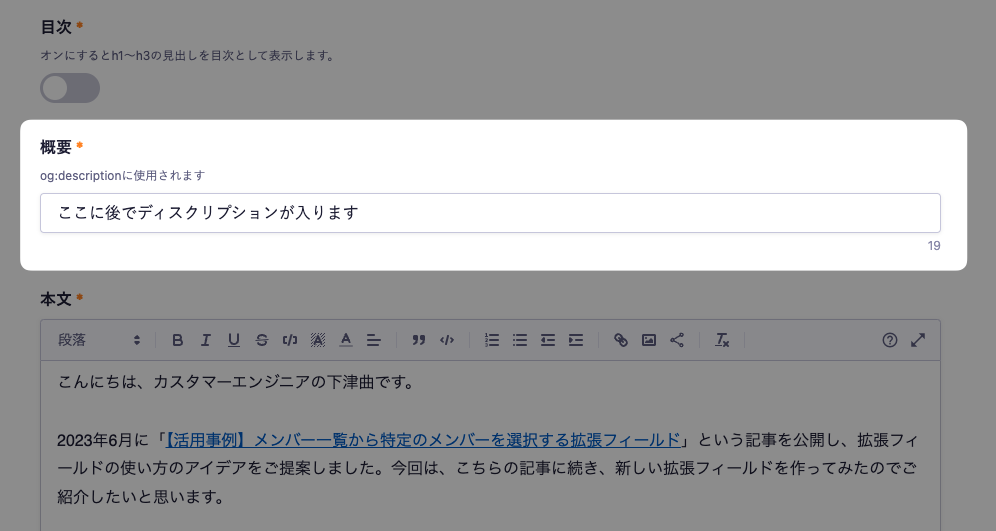Screen dimensions: 996x531
Task: Apply underline formatting in the editor toolbar
Action: (234, 340)
